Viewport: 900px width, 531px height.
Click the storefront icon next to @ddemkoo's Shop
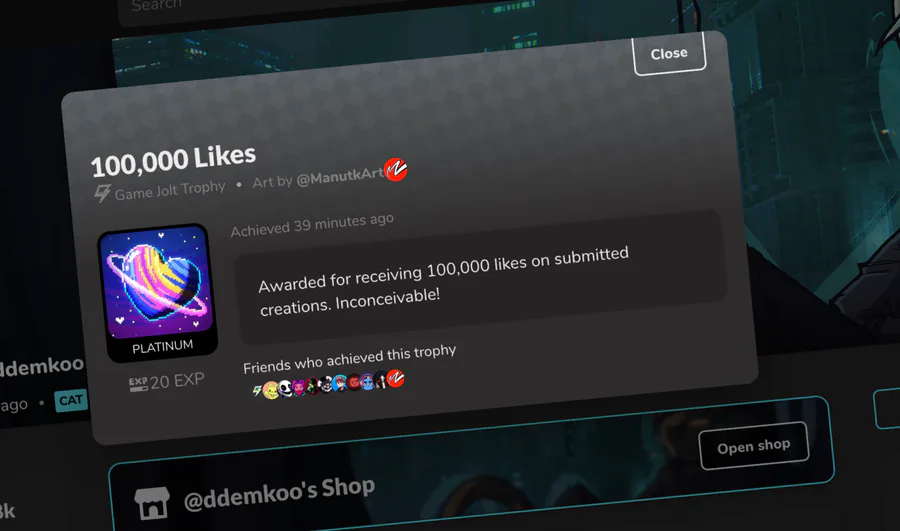click(x=152, y=503)
